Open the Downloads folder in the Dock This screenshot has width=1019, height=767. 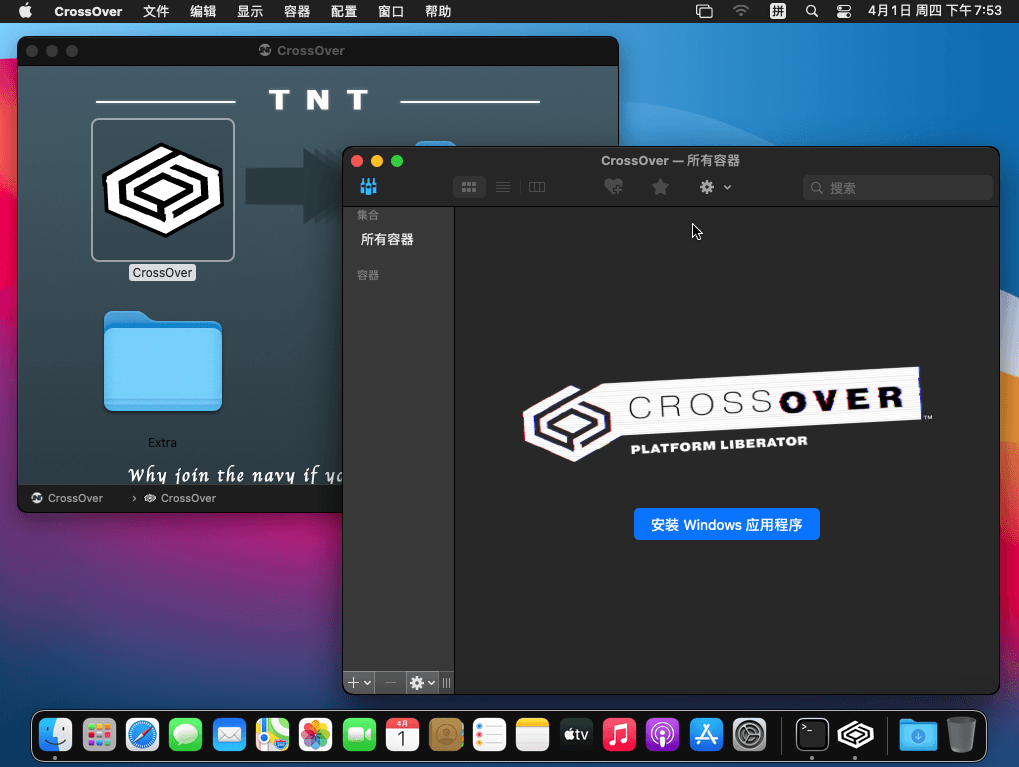coord(918,735)
